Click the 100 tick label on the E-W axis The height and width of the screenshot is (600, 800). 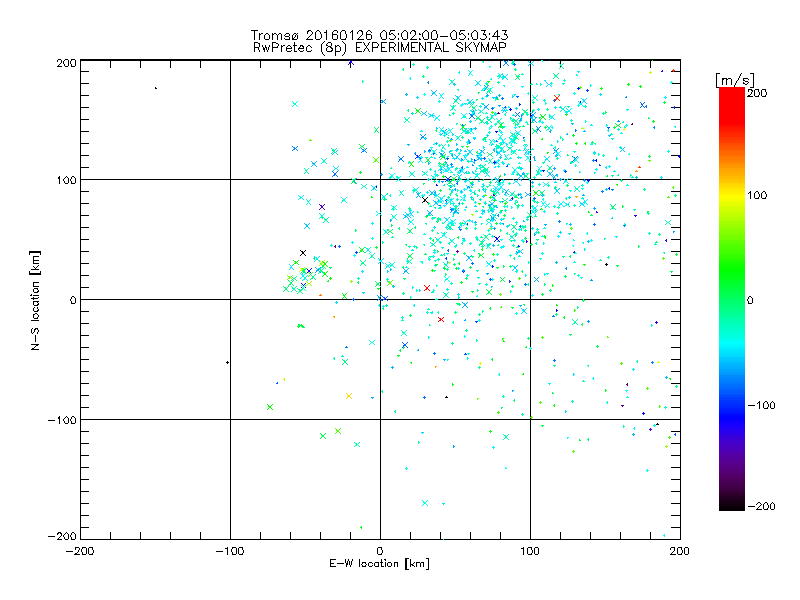[x=530, y=551]
